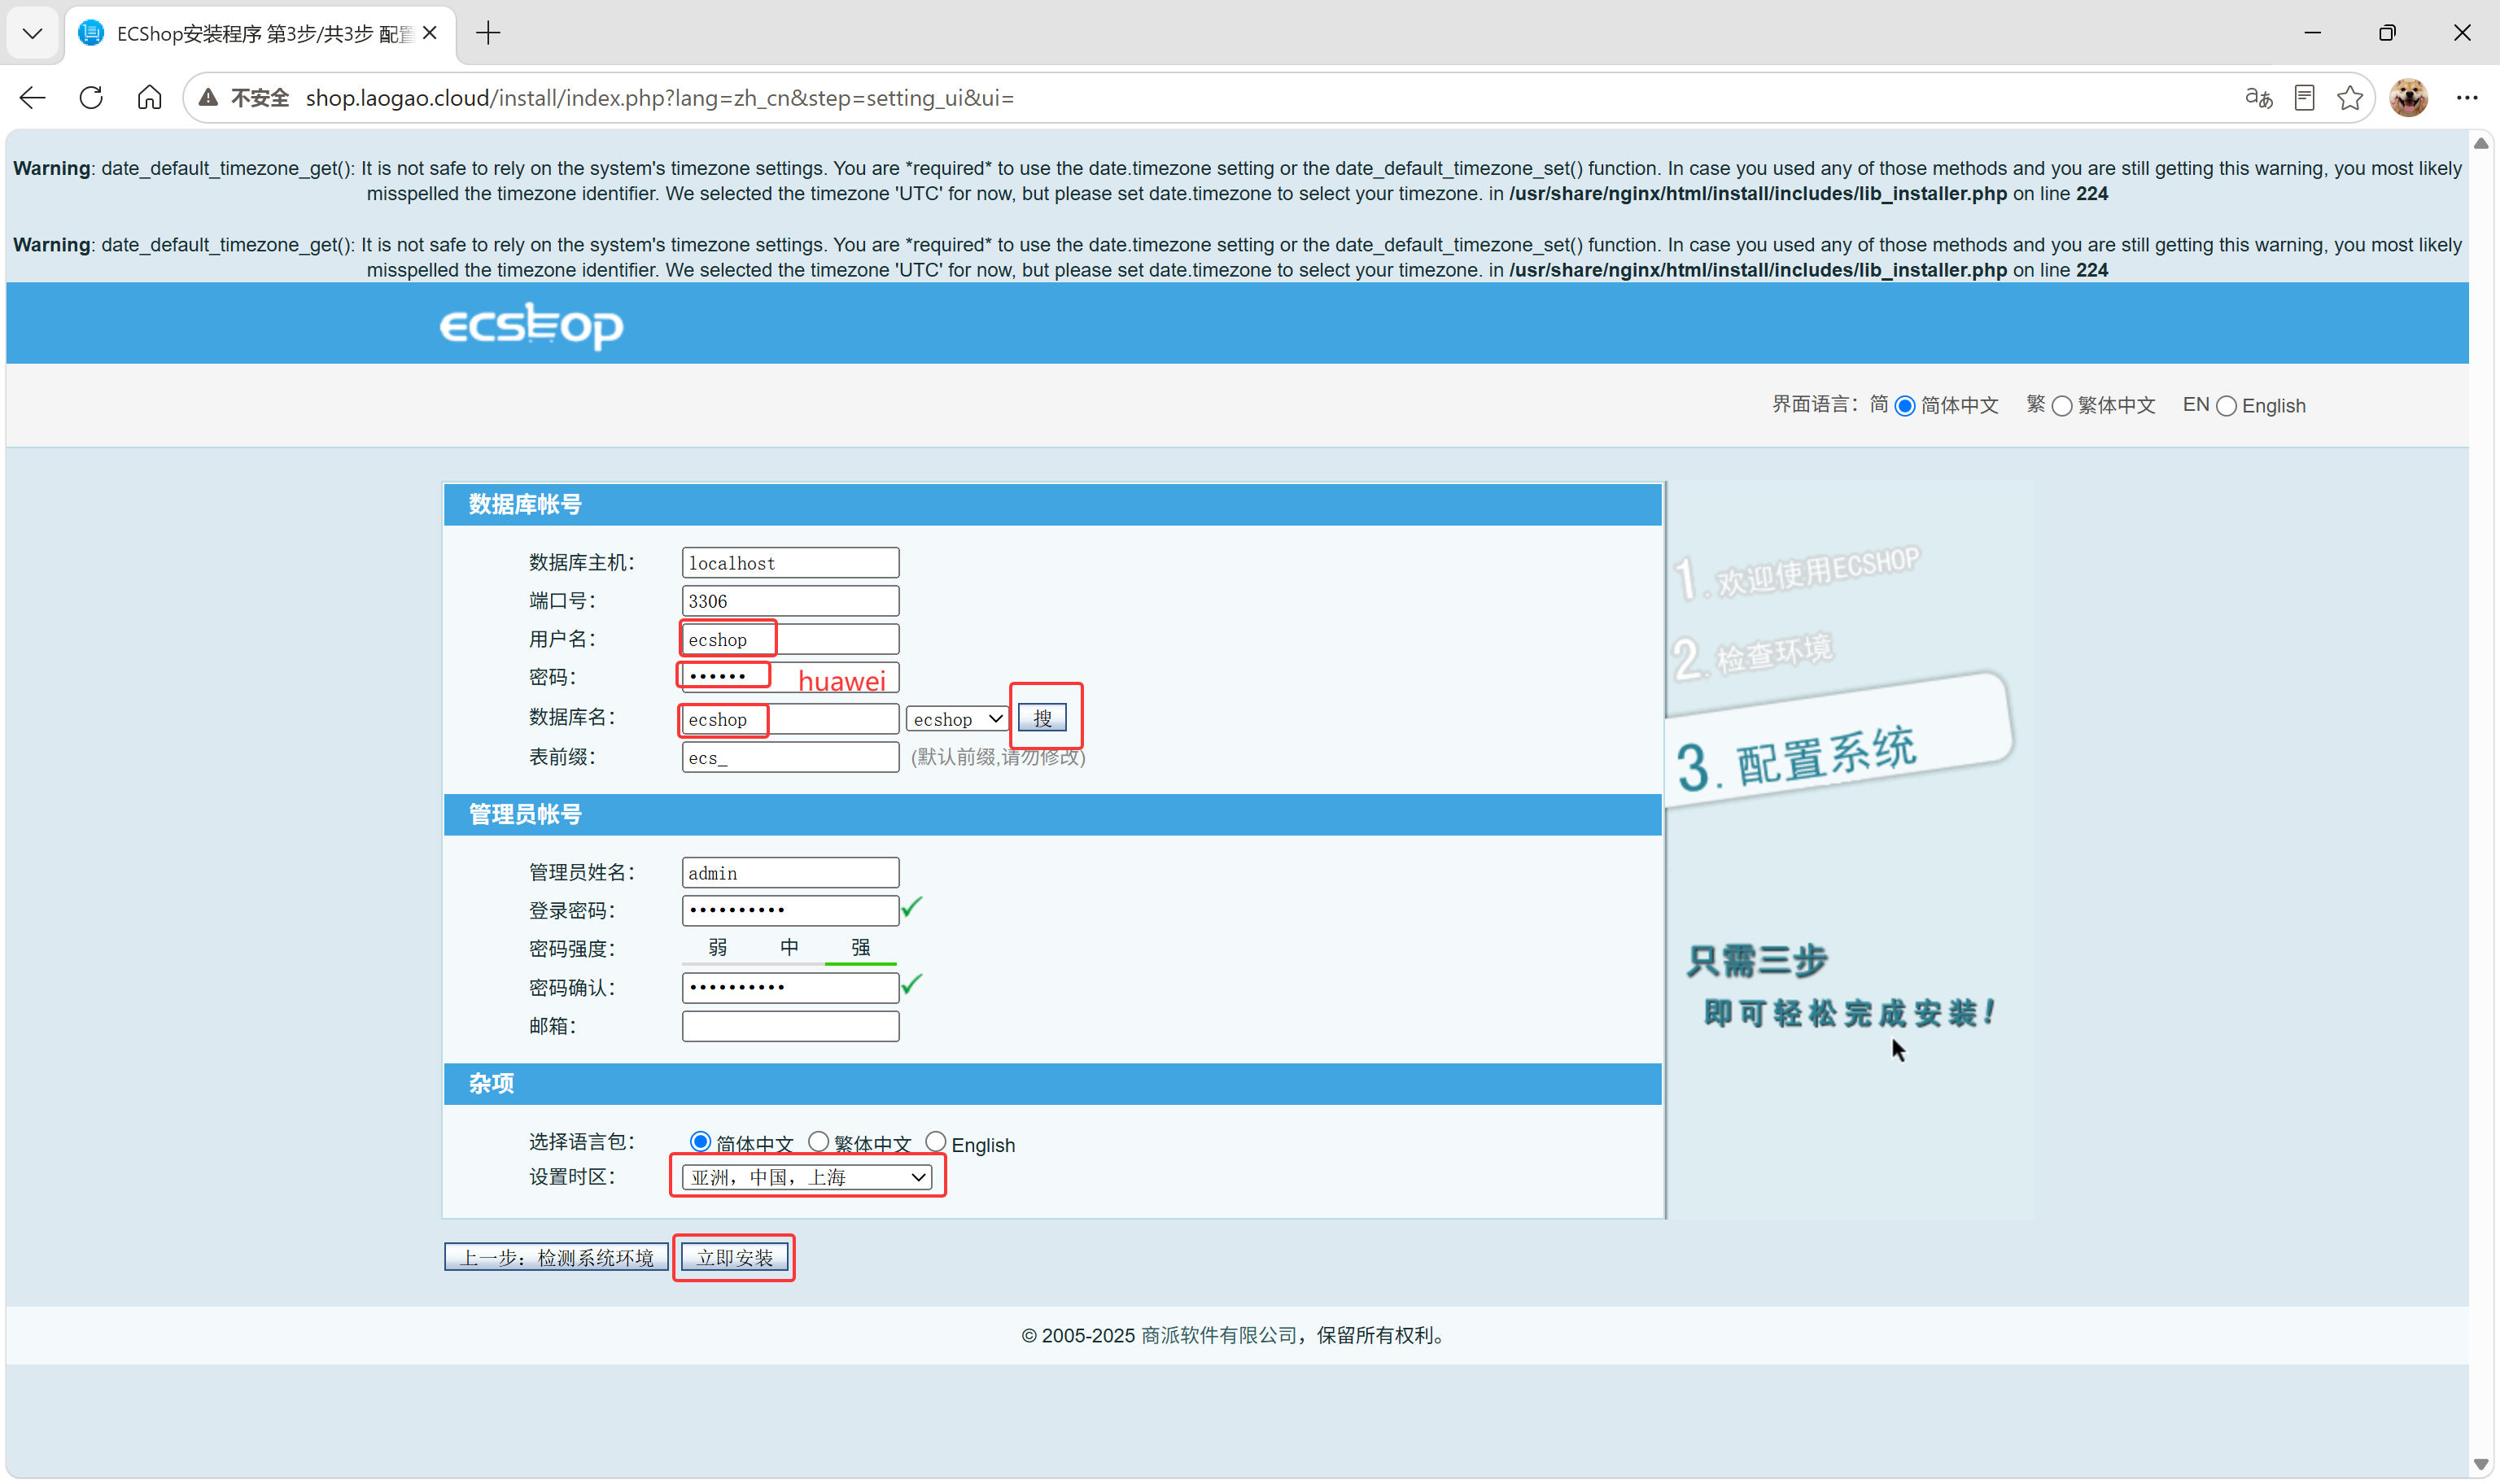Choose English language pack
This screenshot has height=1484, width=2500.
coord(935,1142)
